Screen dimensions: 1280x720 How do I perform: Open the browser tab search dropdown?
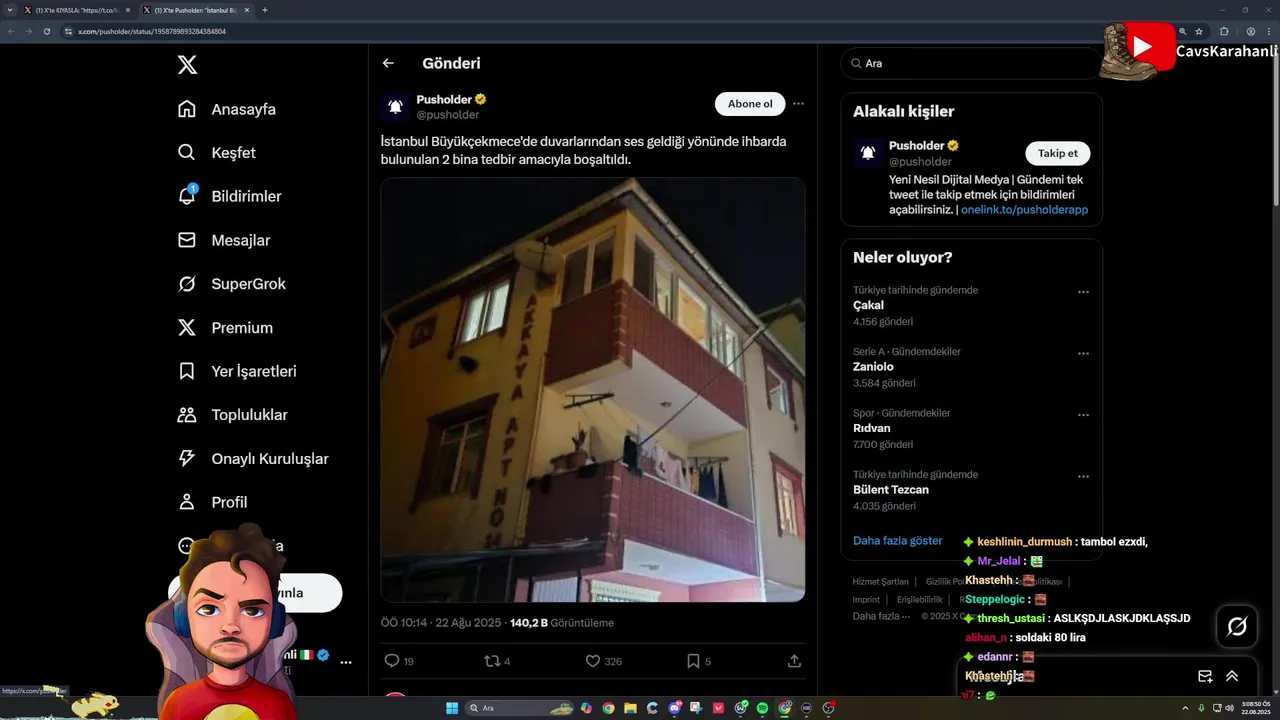(x=9, y=10)
